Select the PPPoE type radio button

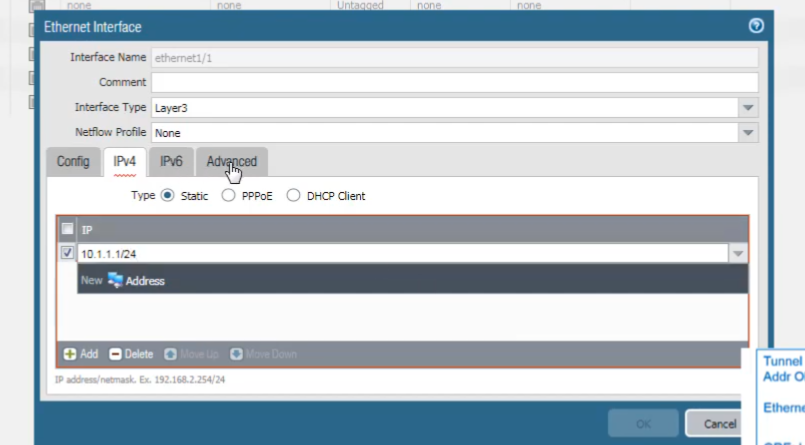point(228,196)
